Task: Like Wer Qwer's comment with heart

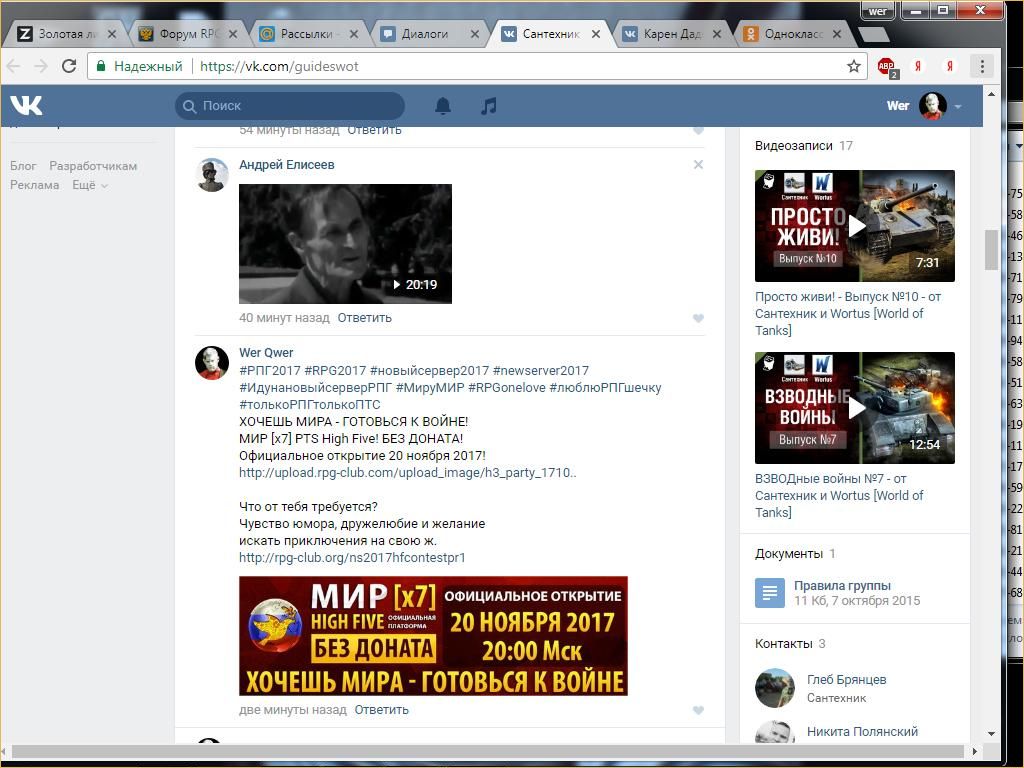Action: (x=698, y=710)
